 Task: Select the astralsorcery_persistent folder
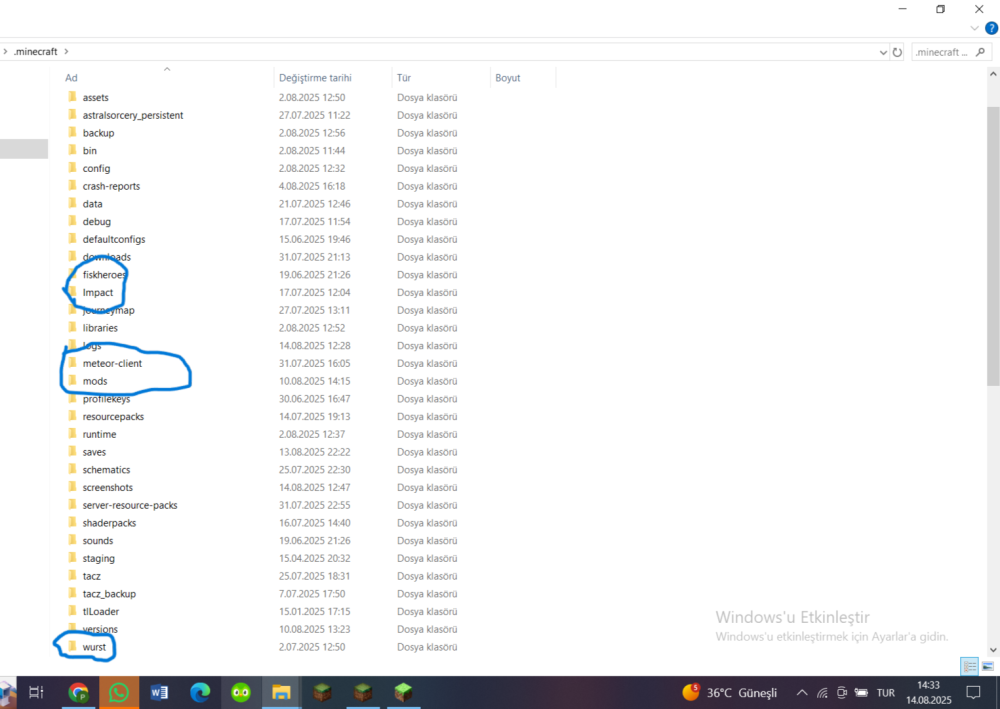tap(133, 115)
